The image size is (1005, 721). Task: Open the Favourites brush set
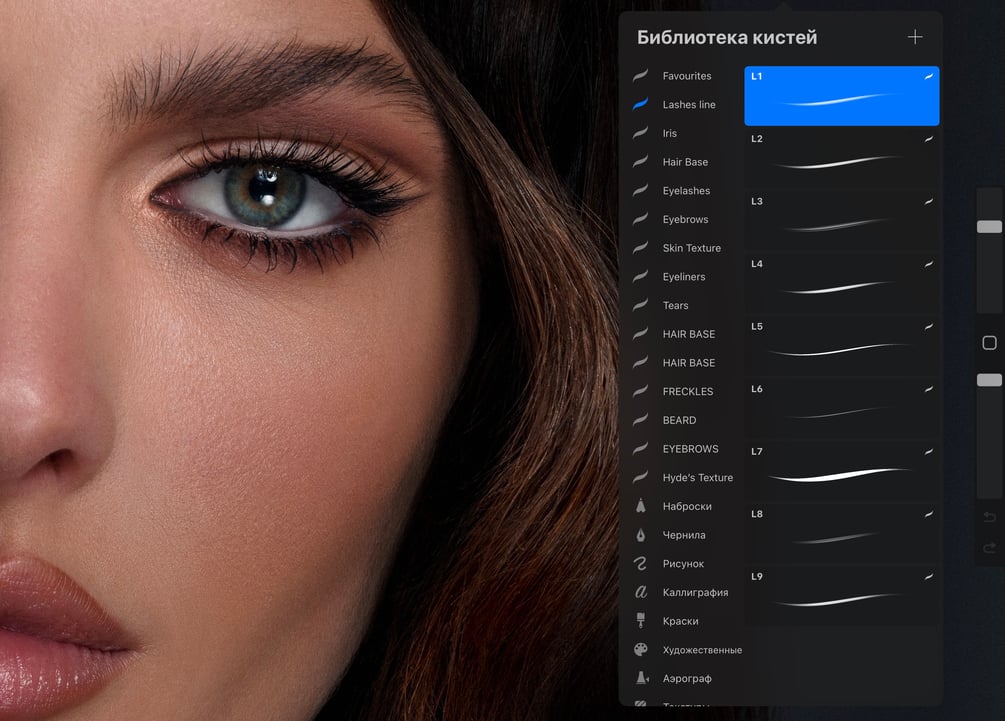click(x=686, y=76)
